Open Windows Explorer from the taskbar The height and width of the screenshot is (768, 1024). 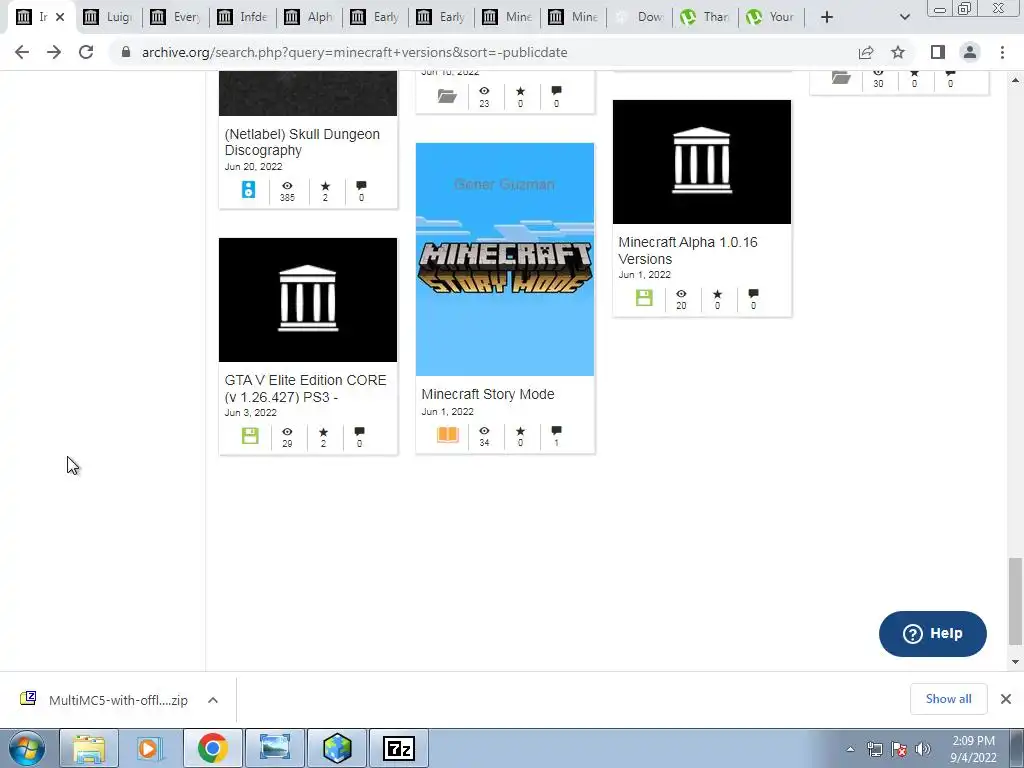(89, 748)
